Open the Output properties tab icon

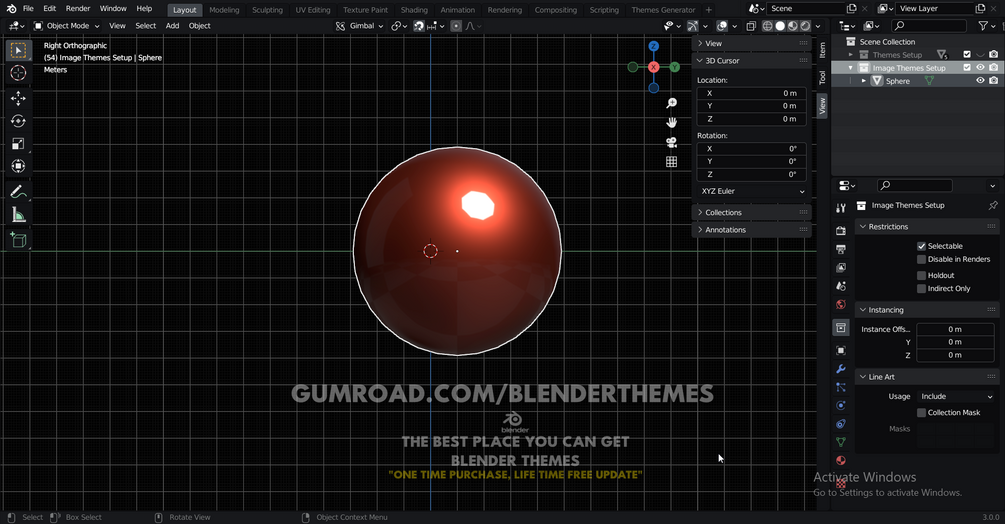tap(841, 249)
